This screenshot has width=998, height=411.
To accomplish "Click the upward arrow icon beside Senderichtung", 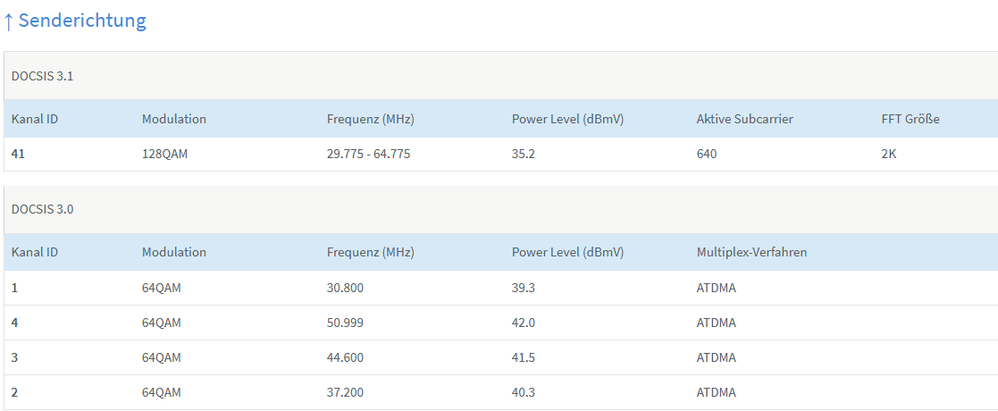I will (8, 21).
